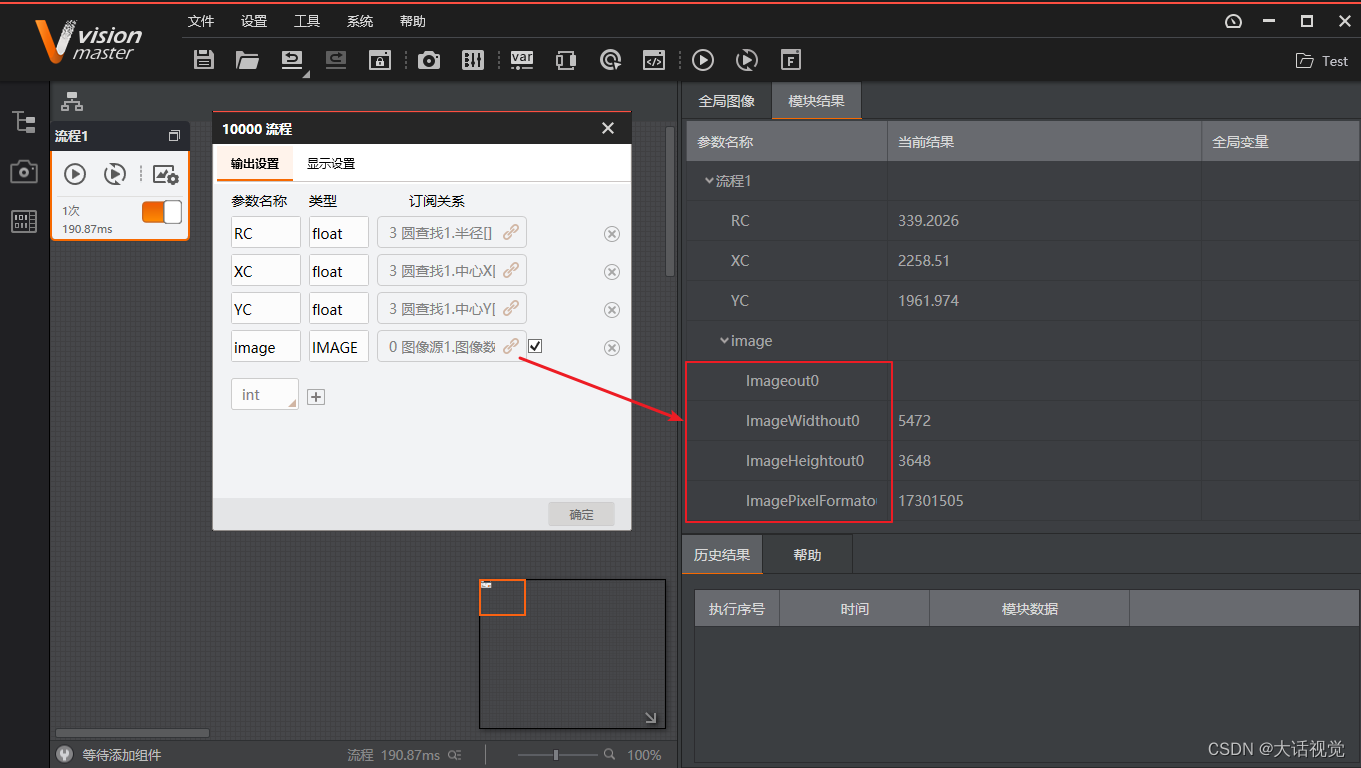
Task: Switch to the 显示设置 tab
Action: click(x=331, y=163)
